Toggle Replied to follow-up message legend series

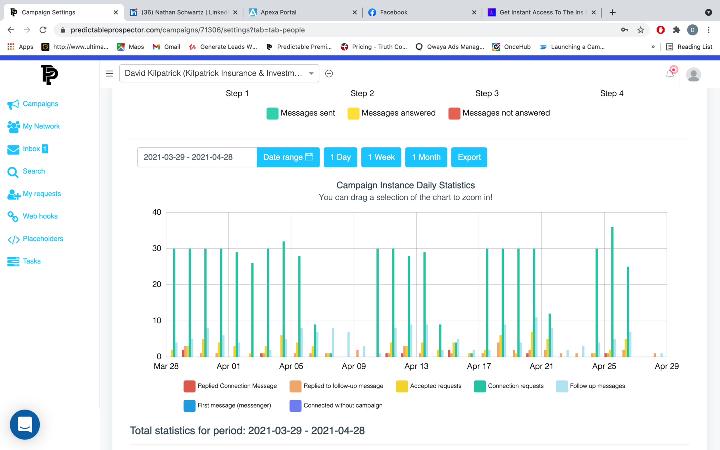point(337,386)
